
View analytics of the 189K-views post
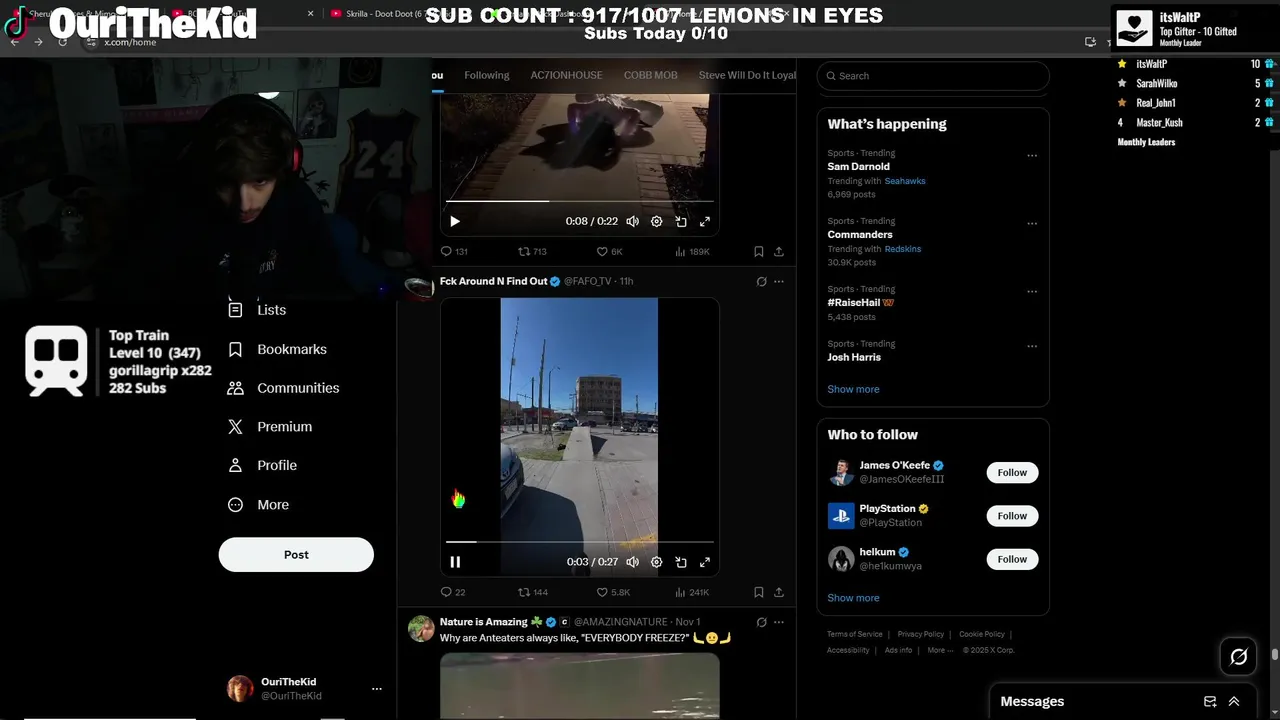(692, 251)
